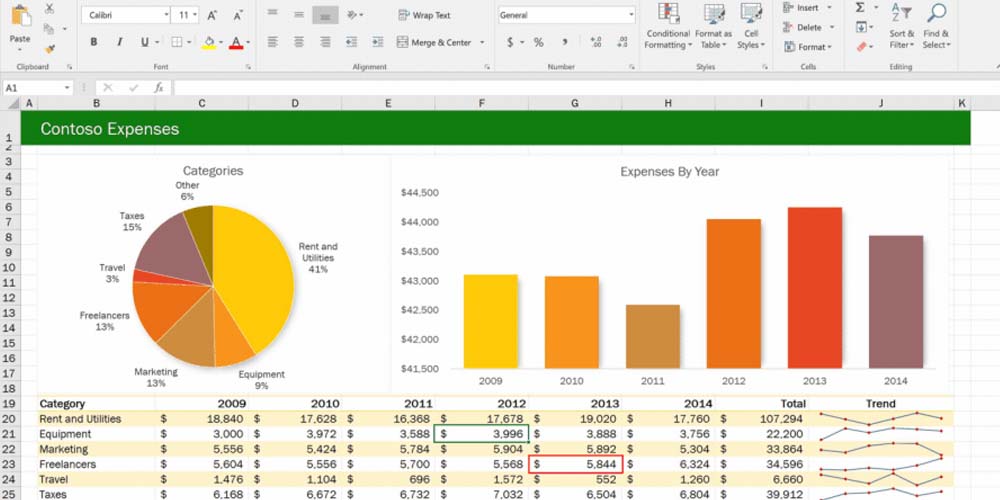Open the General number format dropdown
The height and width of the screenshot is (500, 1000).
click(x=631, y=15)
